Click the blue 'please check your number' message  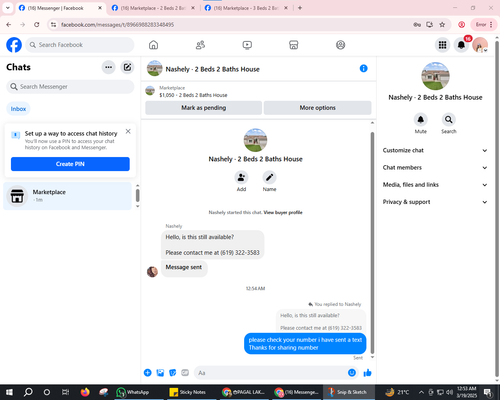[x=305, y=344]
